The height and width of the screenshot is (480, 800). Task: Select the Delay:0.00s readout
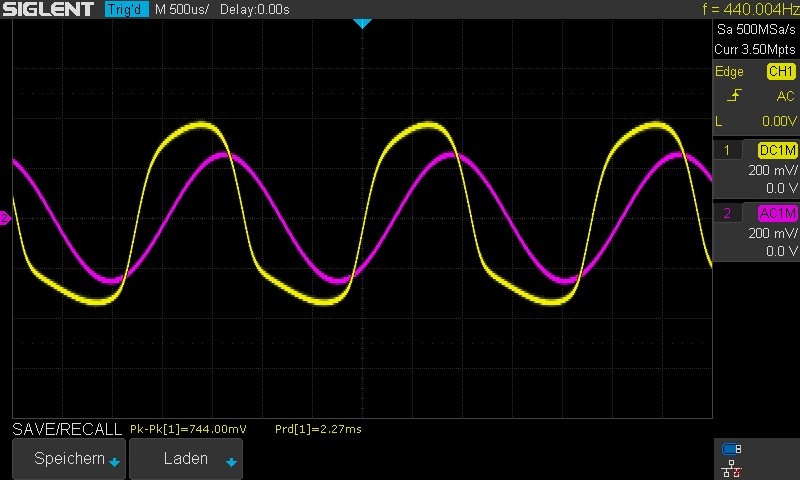255,9
